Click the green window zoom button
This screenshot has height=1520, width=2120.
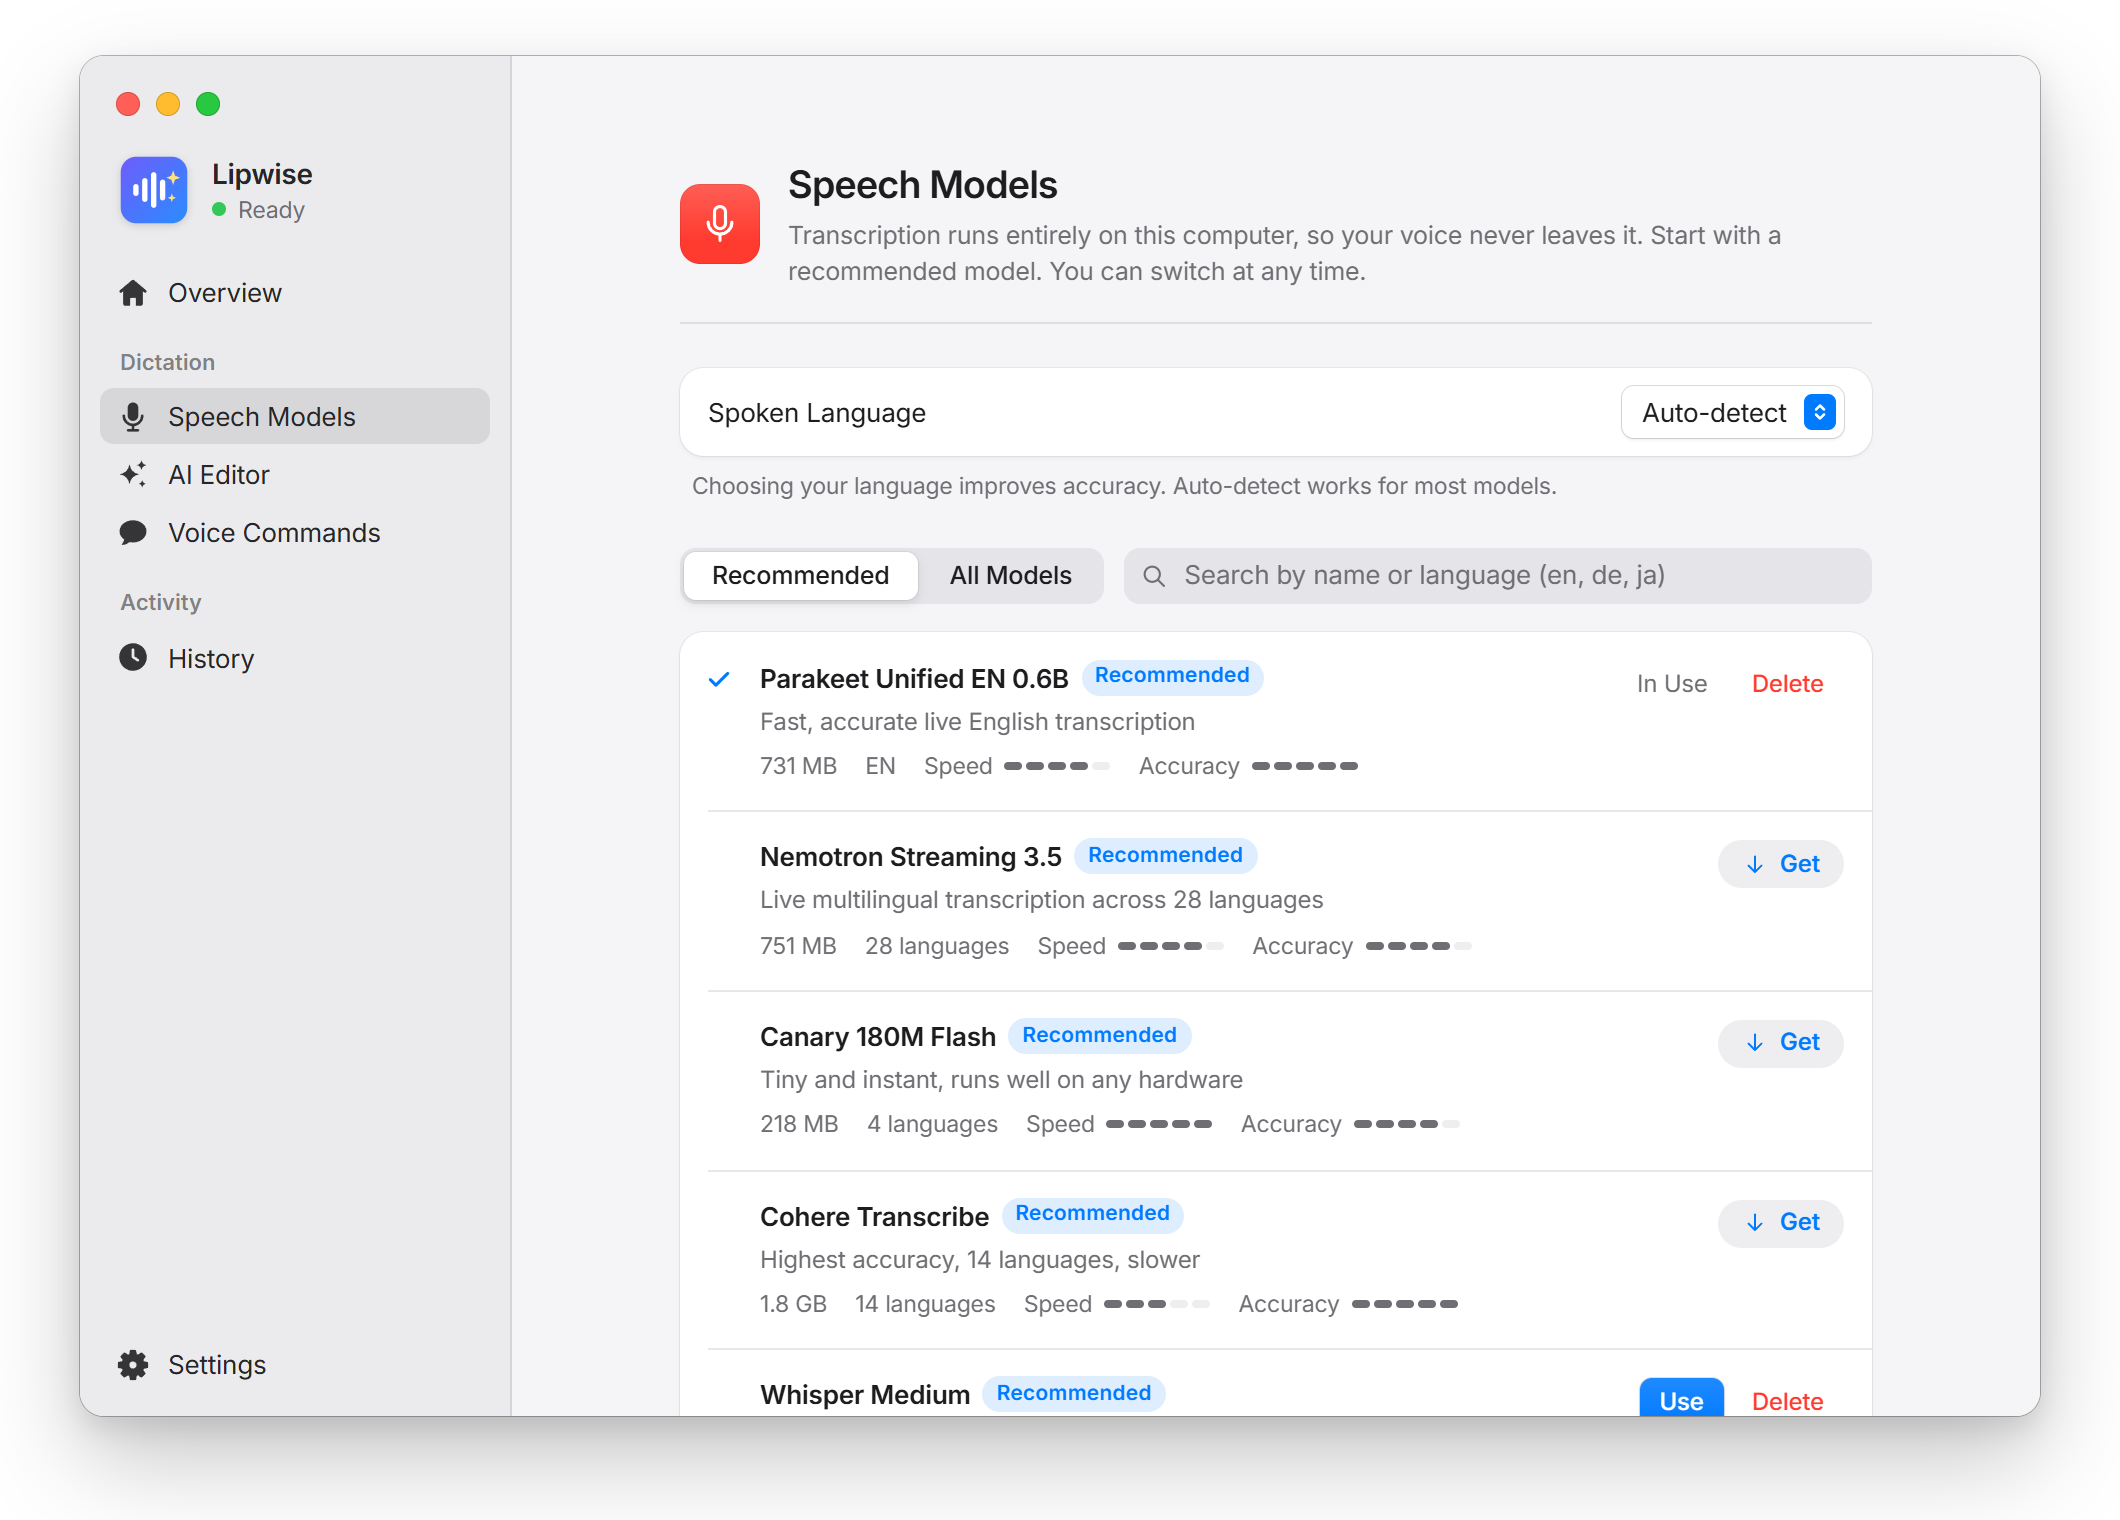pos(208,104)
